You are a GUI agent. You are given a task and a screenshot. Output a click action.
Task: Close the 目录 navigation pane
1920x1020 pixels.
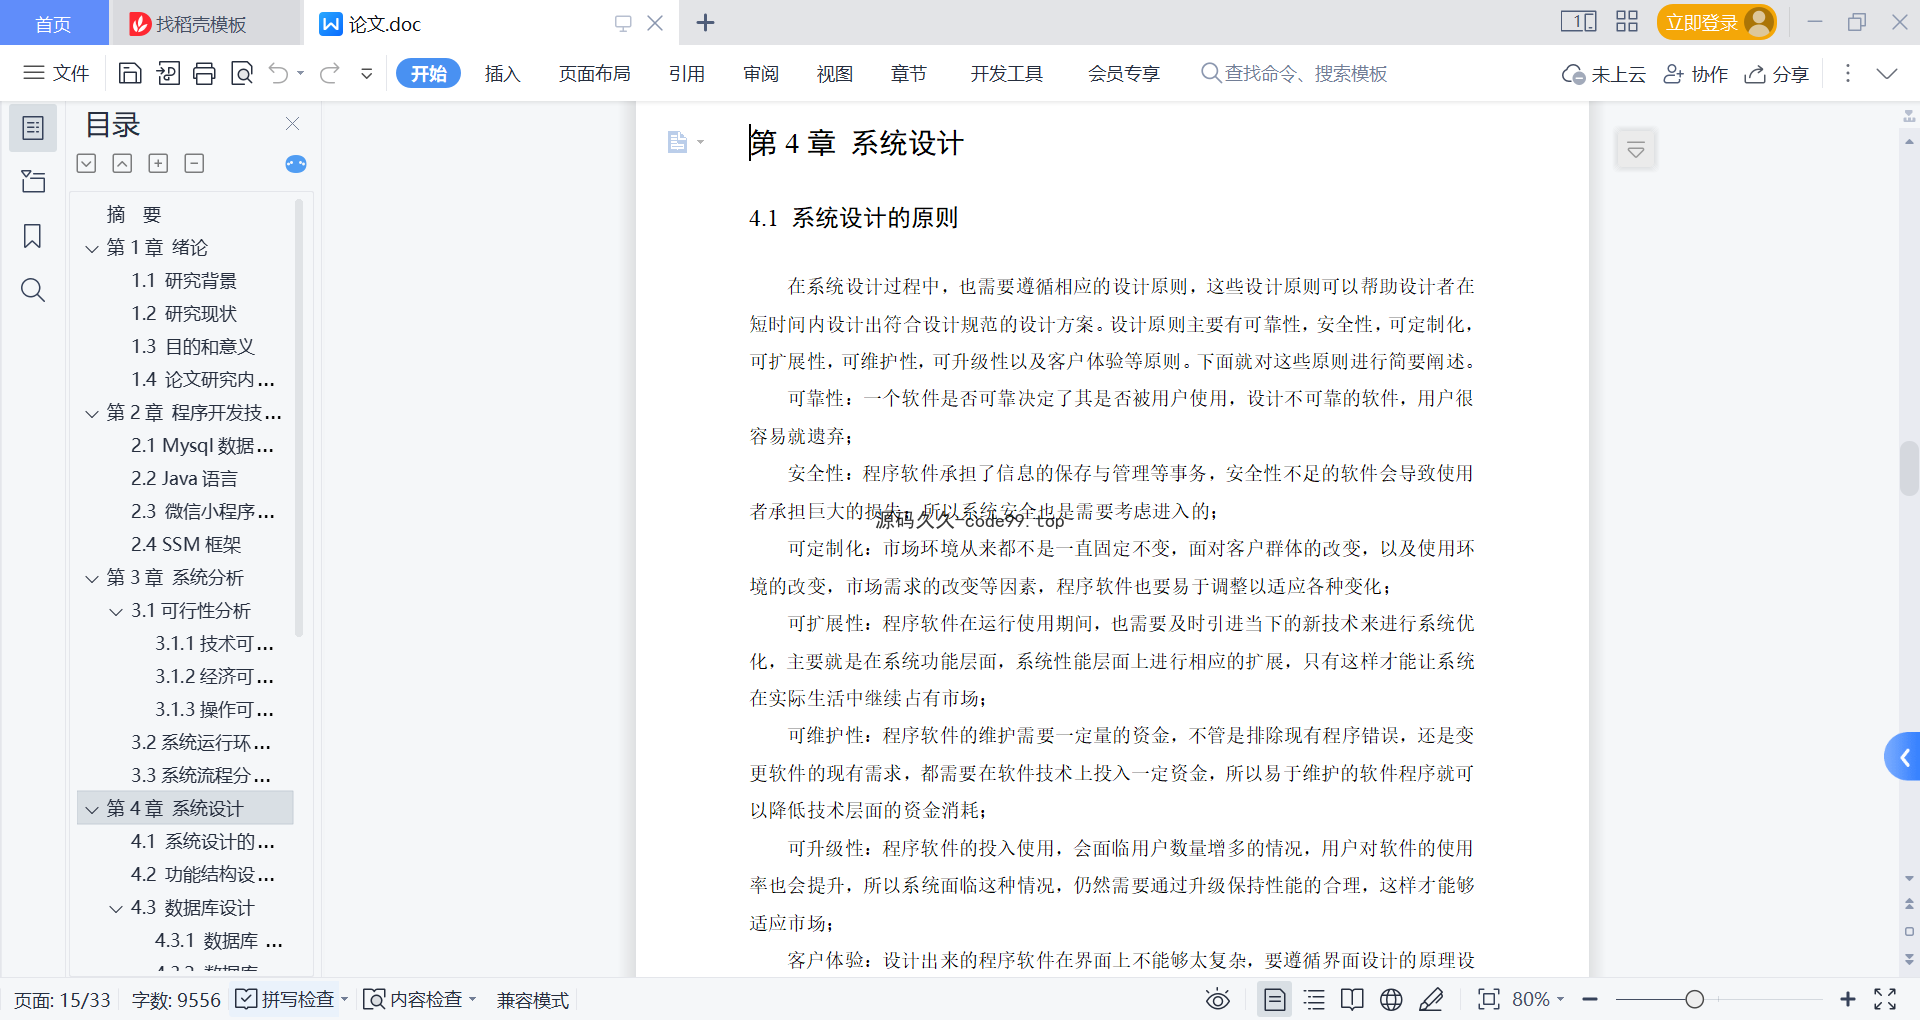point(292,123)
